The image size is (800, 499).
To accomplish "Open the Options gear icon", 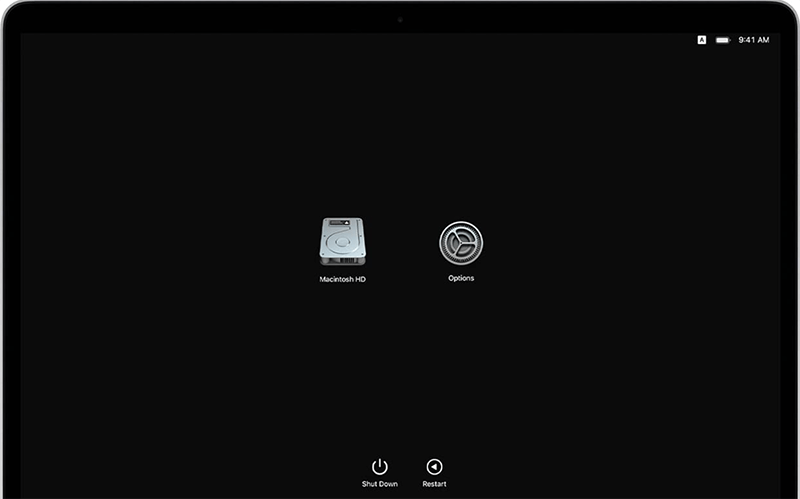I will pos(461,243).
